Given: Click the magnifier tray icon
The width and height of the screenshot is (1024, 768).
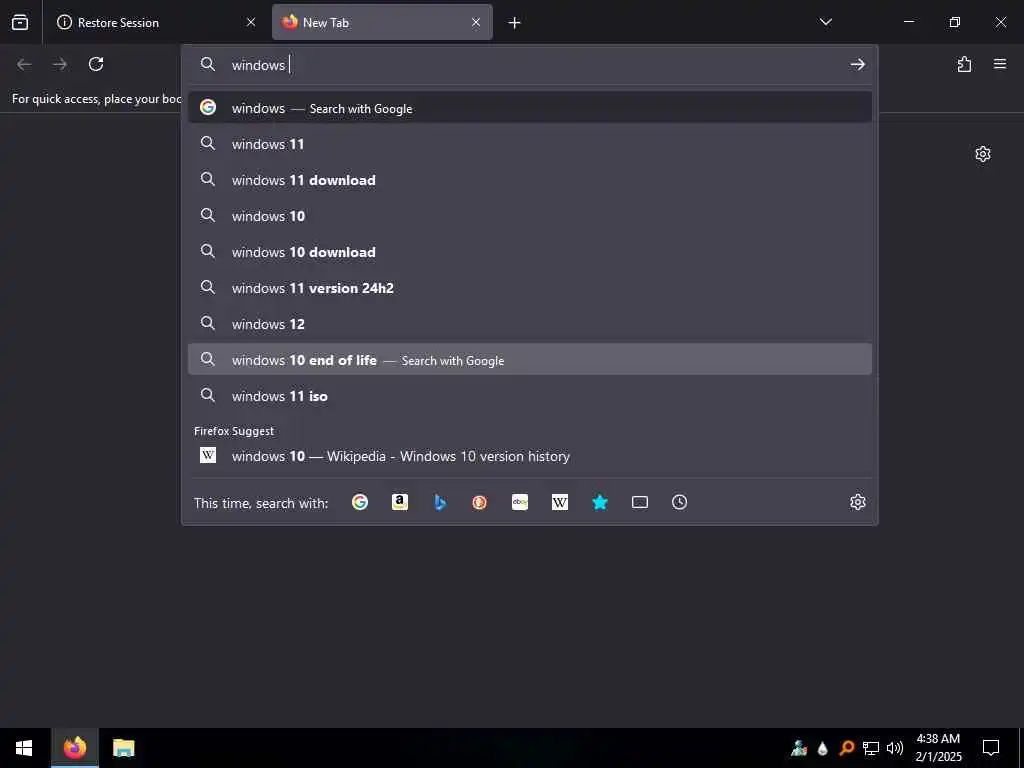Looking at the screenshot, I should (x=847, y=748).
